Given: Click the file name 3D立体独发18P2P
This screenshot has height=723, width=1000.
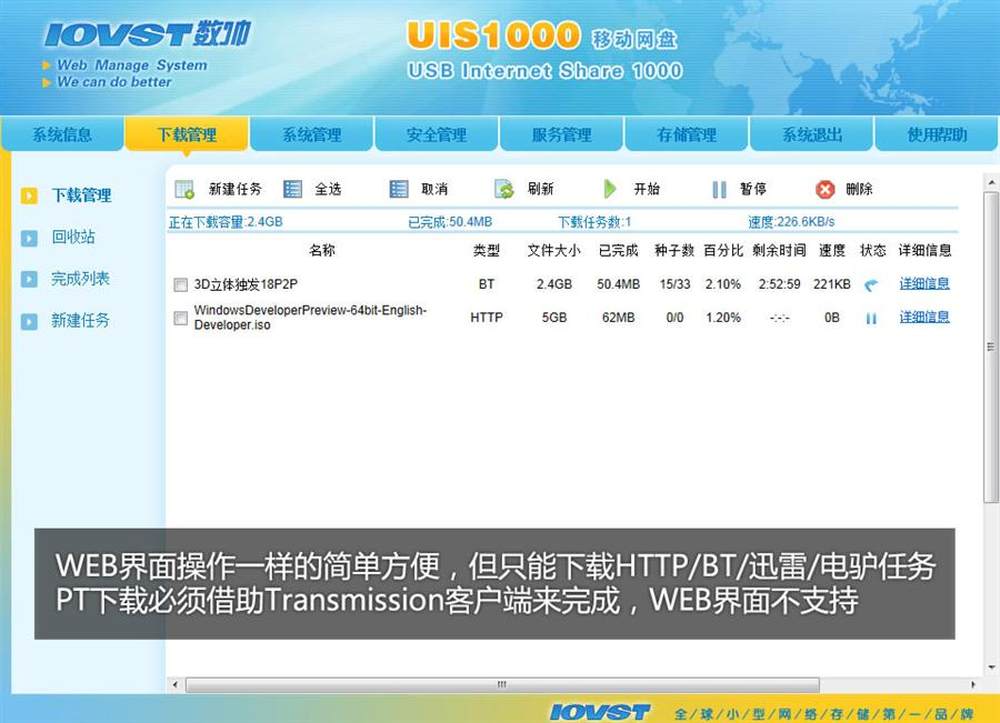Looking at the screenshot, I should tap(246, 284).
